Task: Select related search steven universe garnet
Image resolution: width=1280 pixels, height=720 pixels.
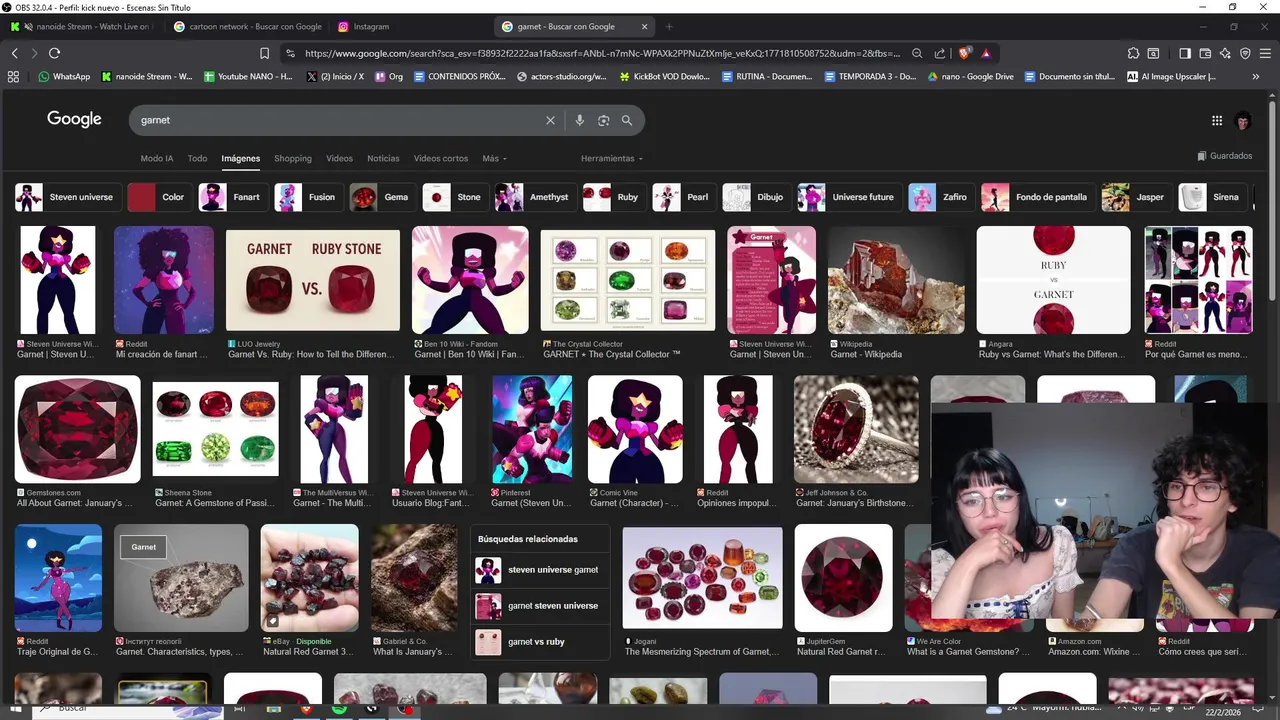Action: tap(540, 570)
